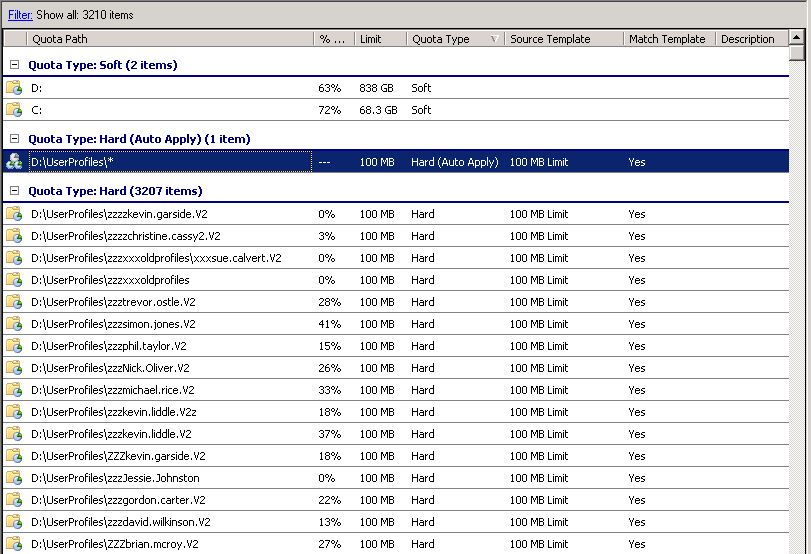811x554 pixels.
Task: Collapse the Quota Type: Hard (3207 items) group
Action: [14, 191]
